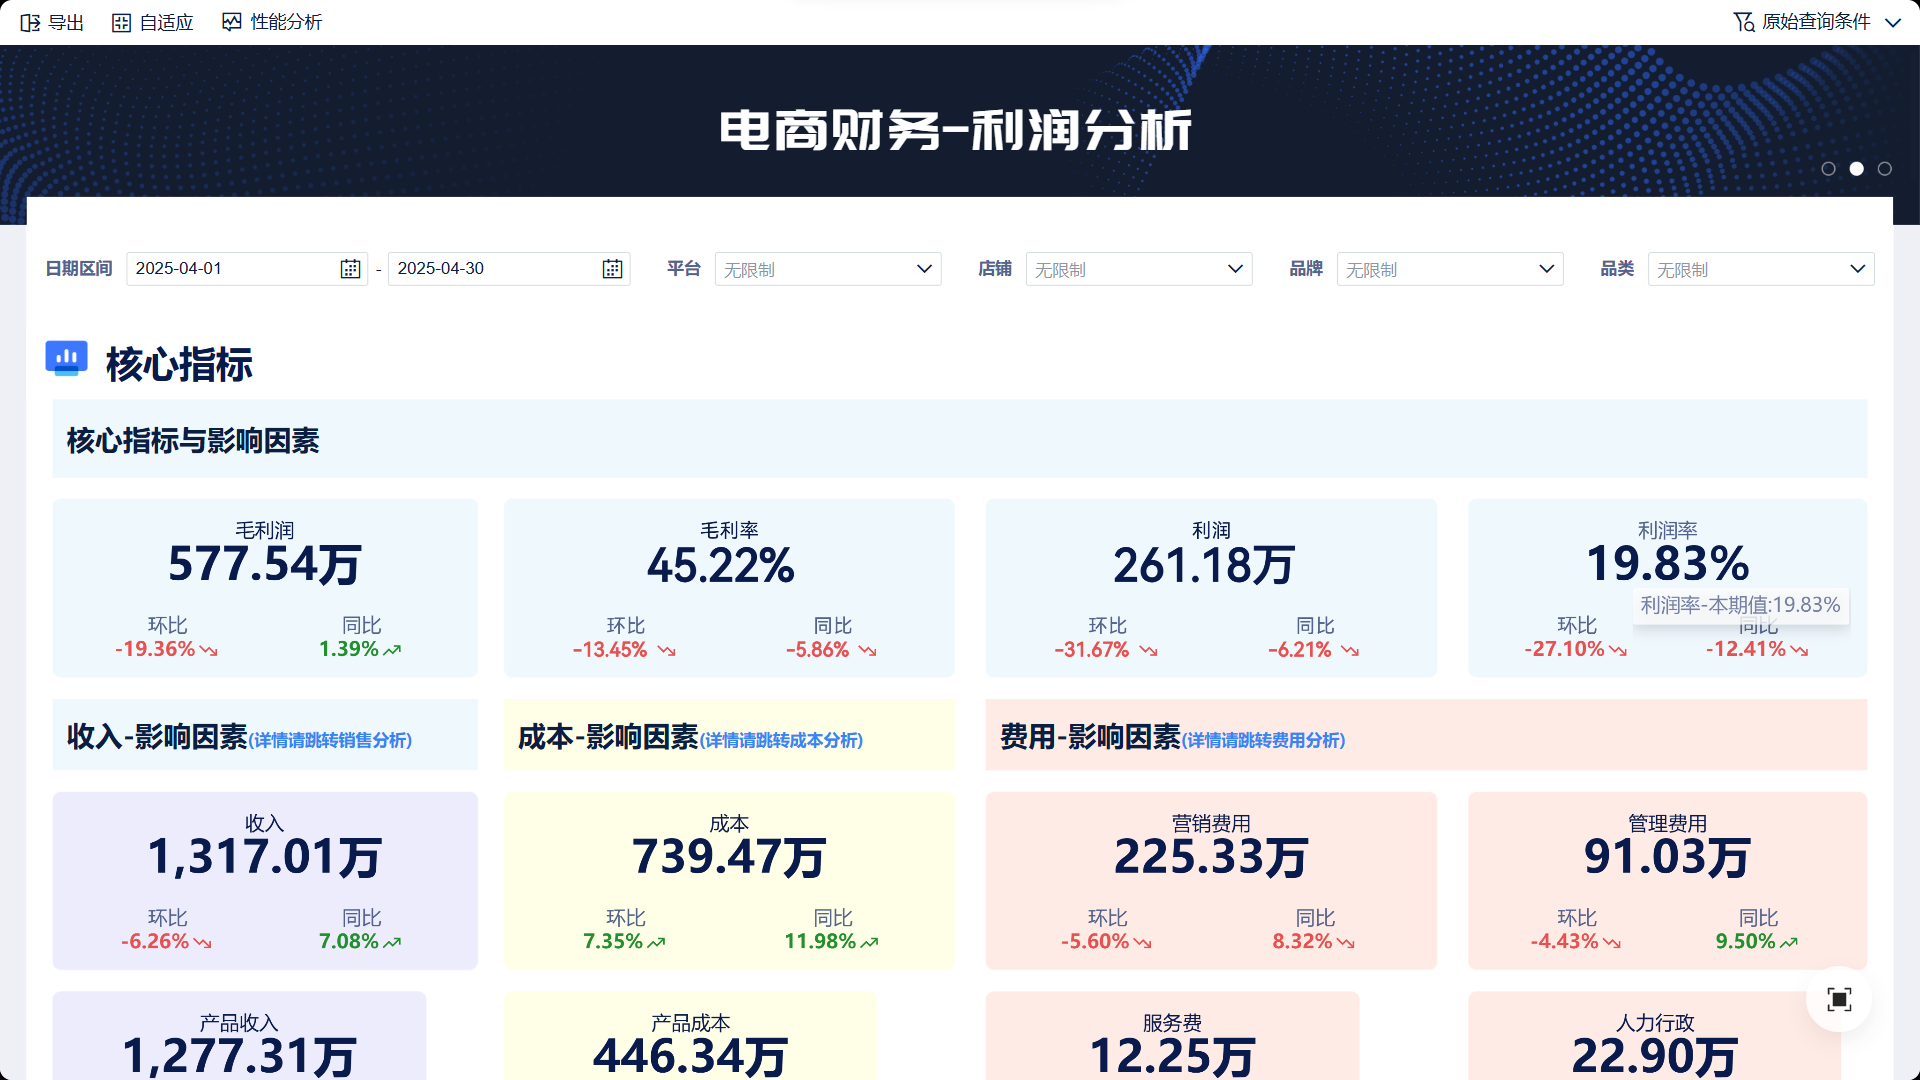Select the second banner carousel dot

pos(1856,169)
